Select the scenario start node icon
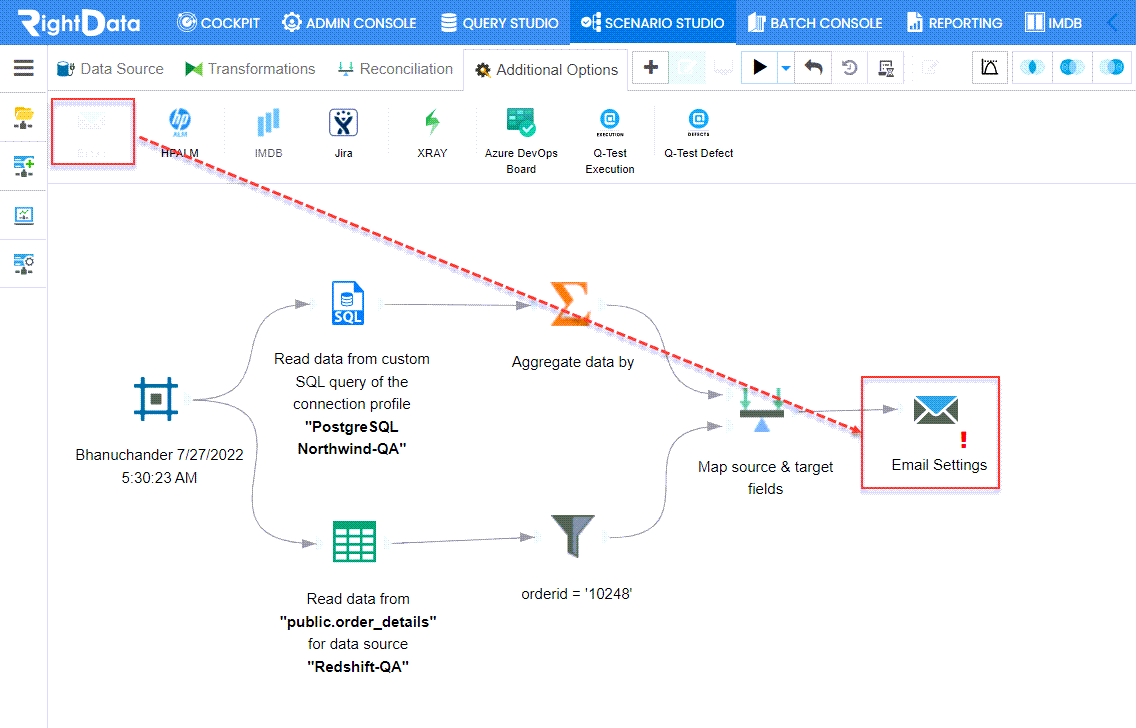This screenshot has width=1136, height=728. tap(156, 398)
